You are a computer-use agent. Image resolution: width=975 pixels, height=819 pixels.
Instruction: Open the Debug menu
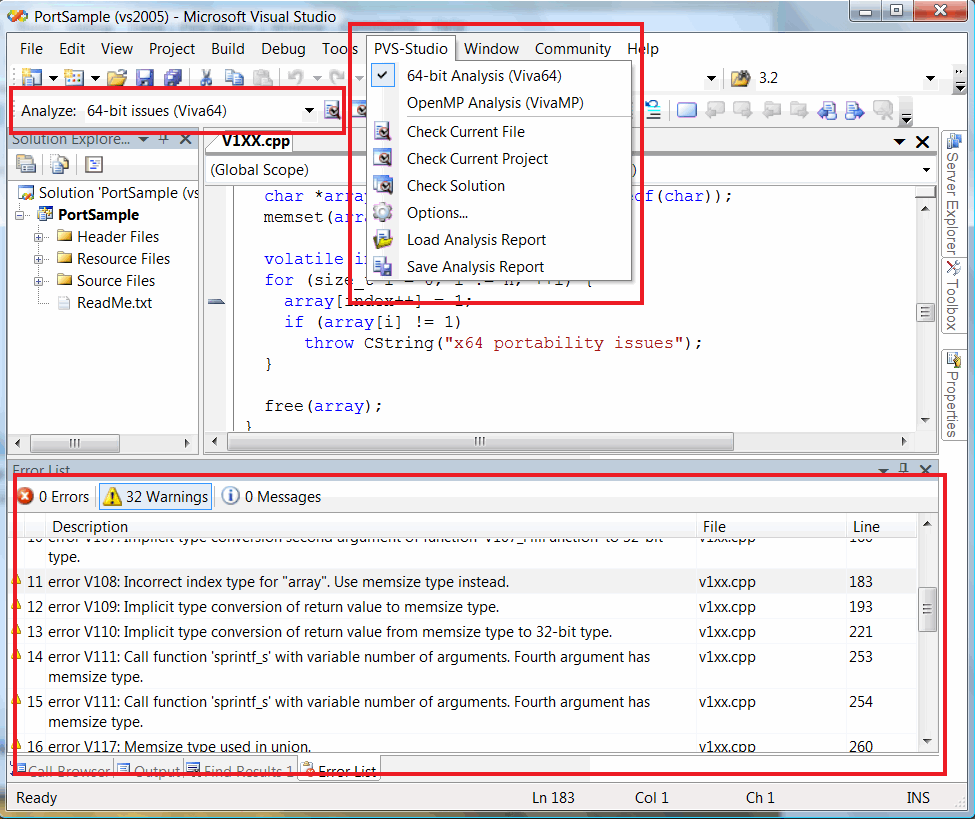coord(284,49)
